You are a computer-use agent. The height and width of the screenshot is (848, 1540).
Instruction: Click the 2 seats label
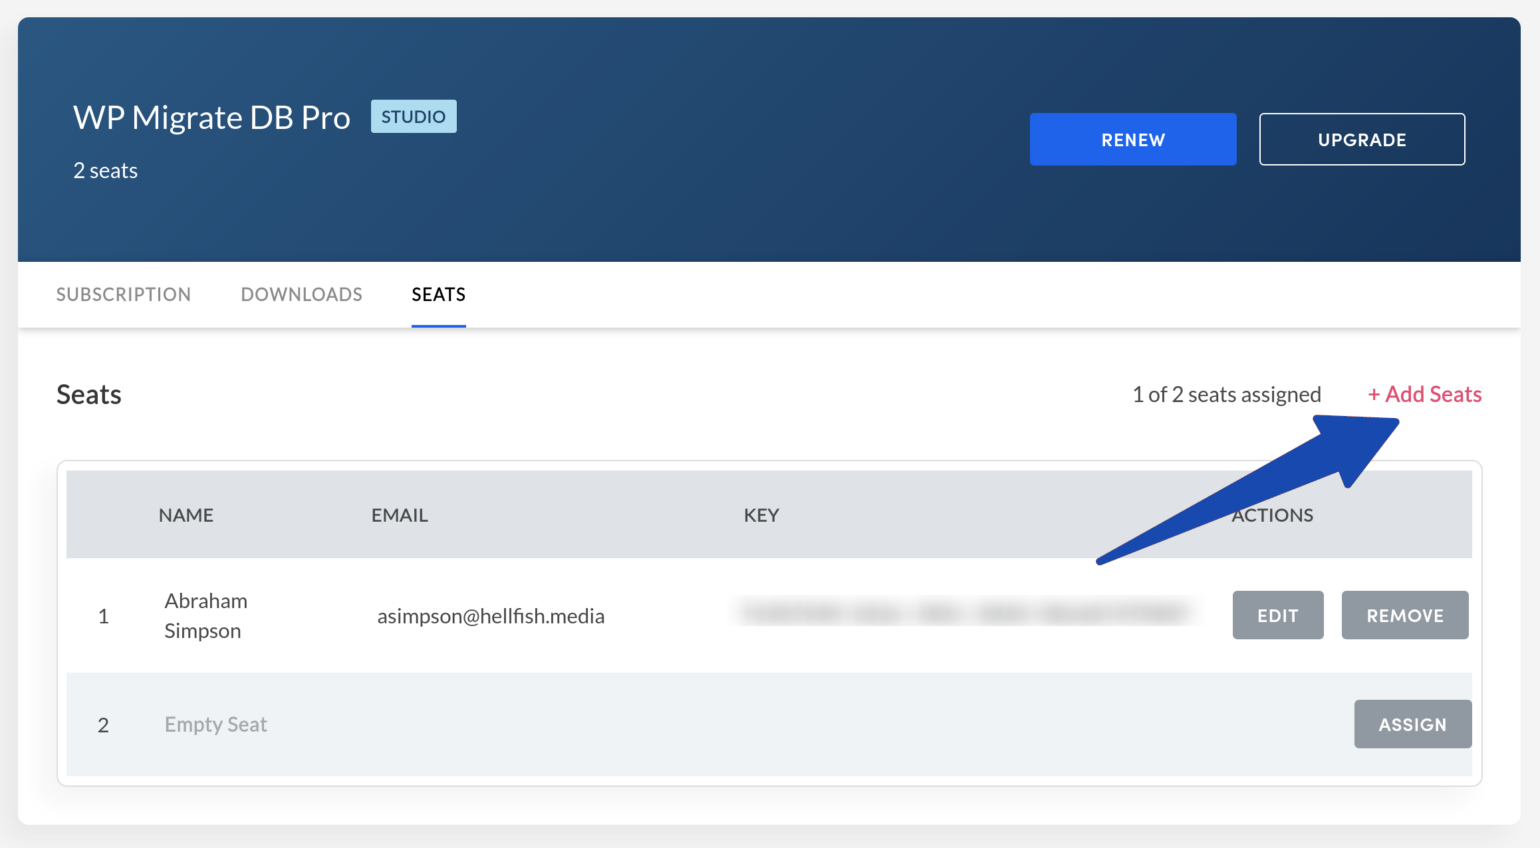tap(104, 170)
